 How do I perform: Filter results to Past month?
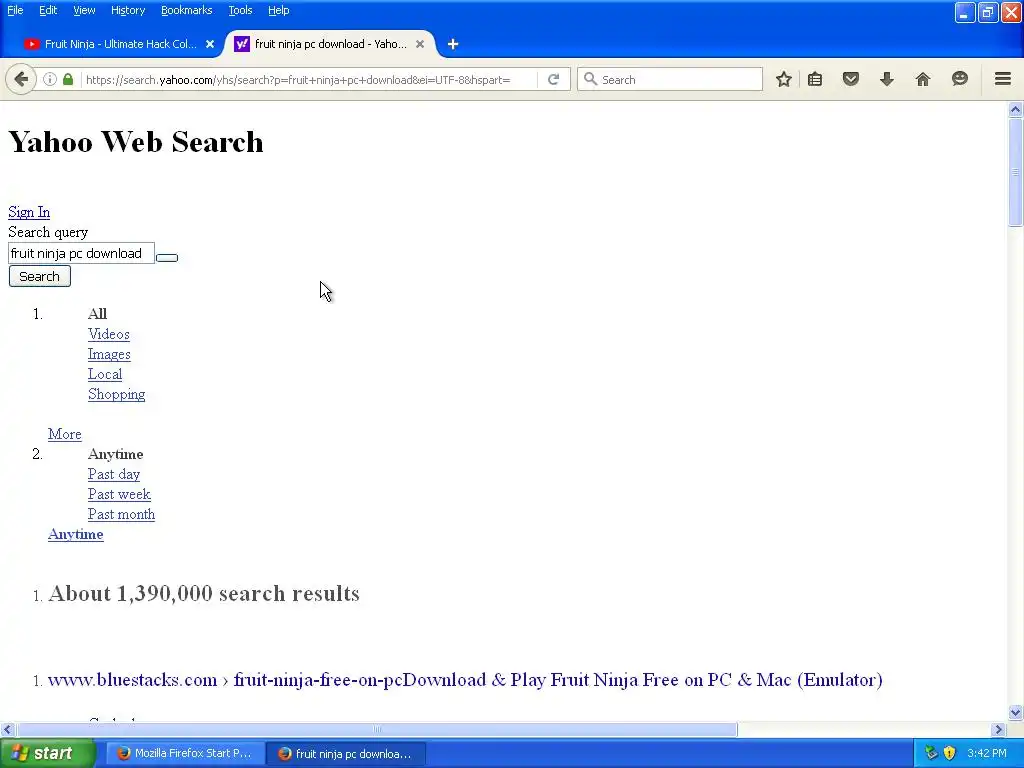[x=121, y=515]
